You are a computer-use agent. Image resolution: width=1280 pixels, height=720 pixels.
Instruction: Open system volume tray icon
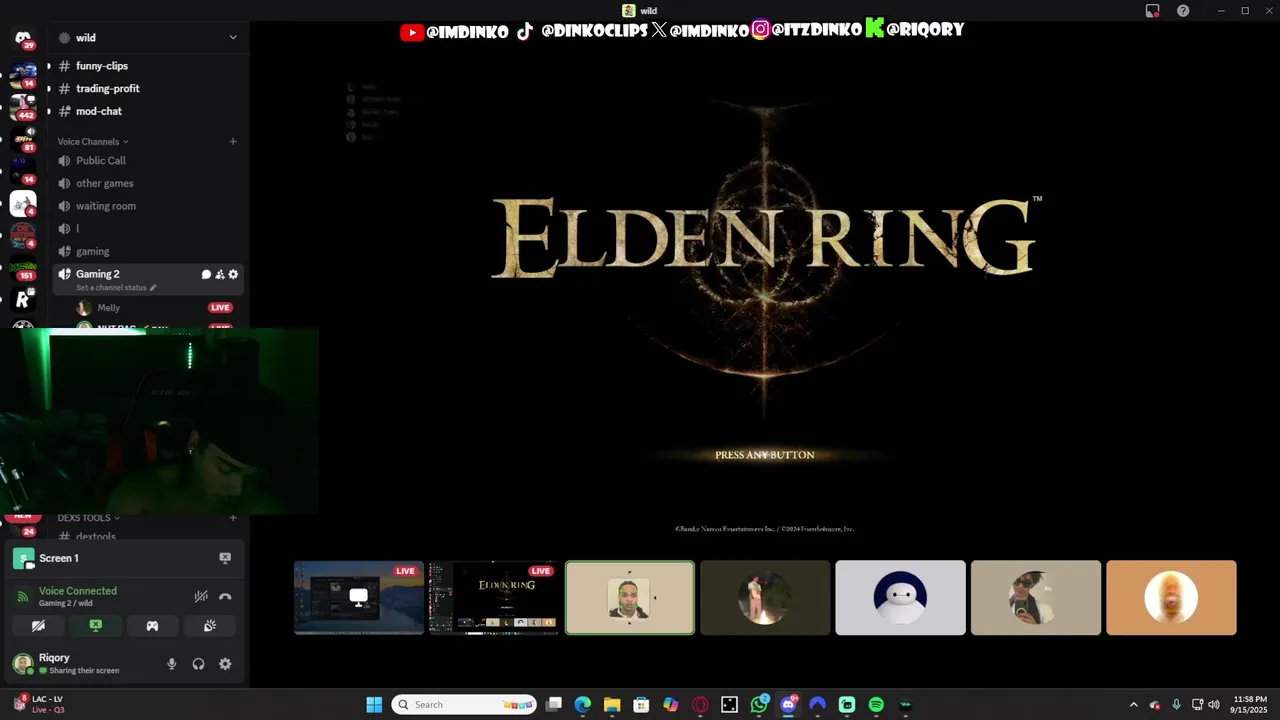click(x=1213, y=705)
